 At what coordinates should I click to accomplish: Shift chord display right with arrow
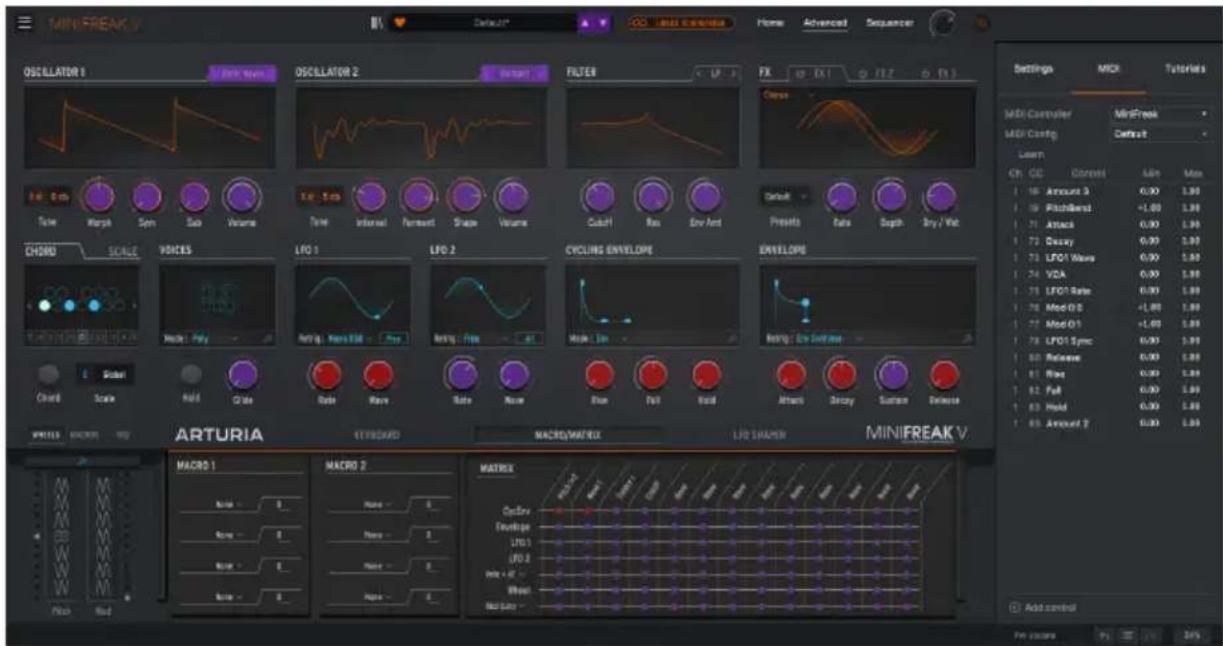(136, 306)
